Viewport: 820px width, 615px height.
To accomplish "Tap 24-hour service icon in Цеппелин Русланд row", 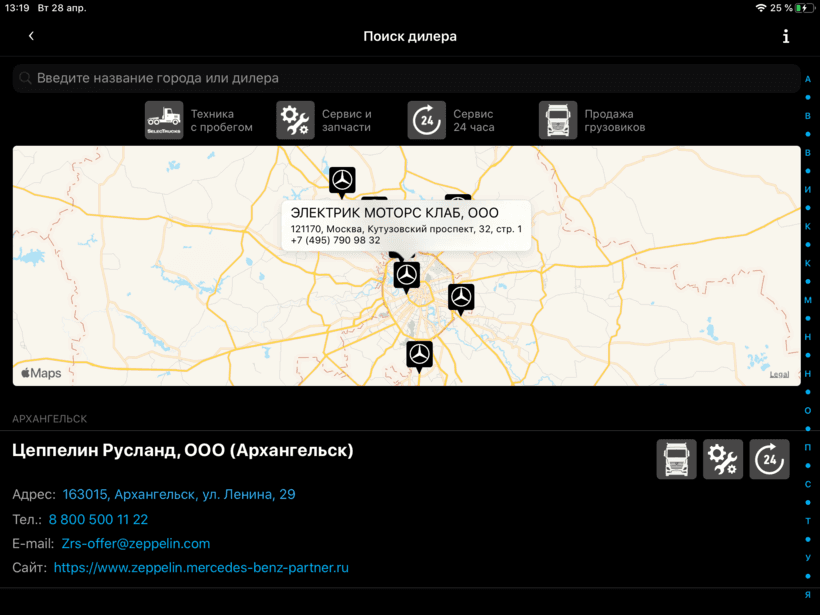I will click(x=769, y=459).
